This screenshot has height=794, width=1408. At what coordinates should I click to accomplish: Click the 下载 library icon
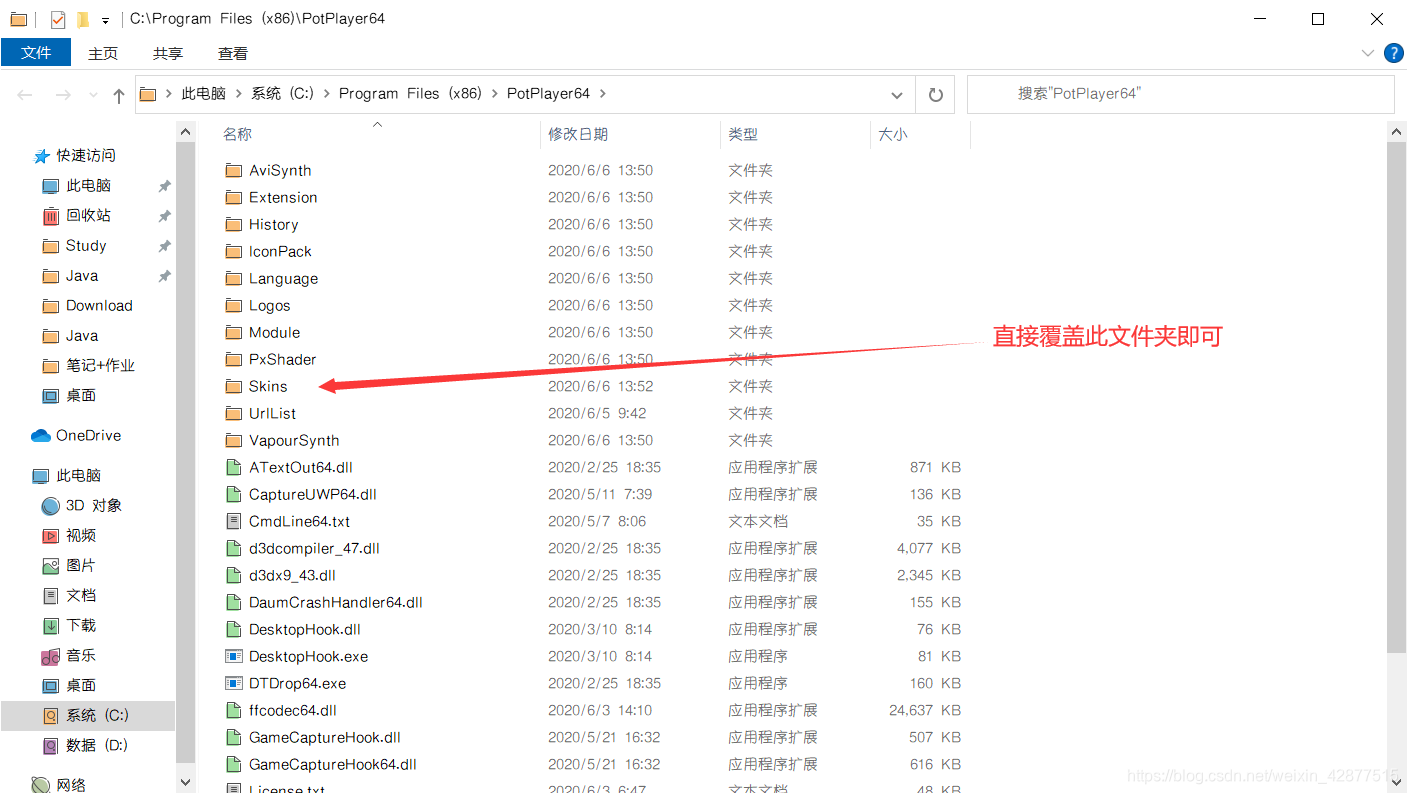(51, 625)
